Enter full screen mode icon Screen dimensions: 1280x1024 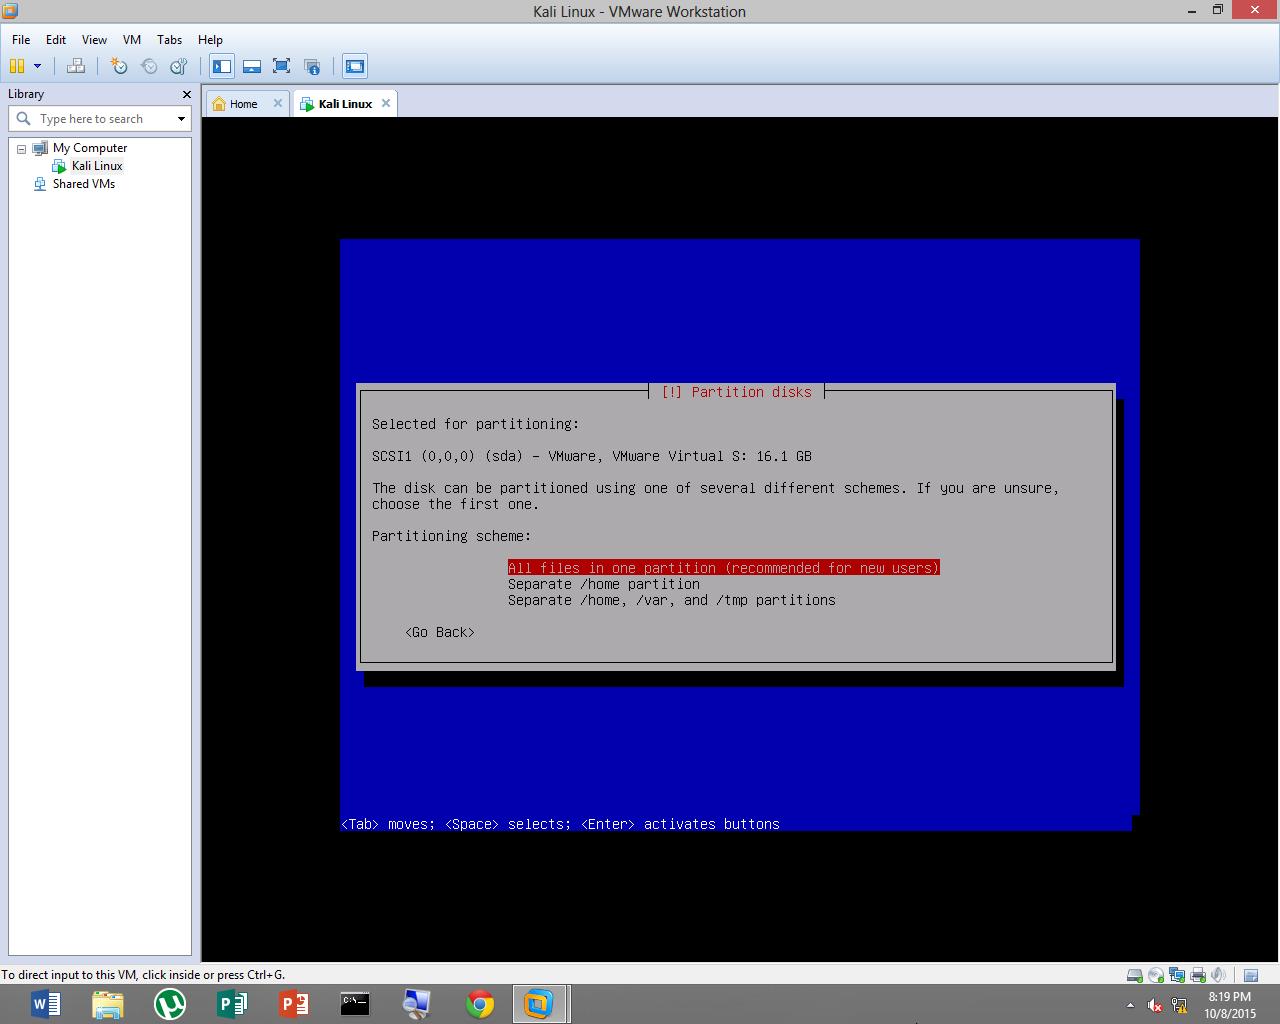pyautogui.click(x=282, y=66)
